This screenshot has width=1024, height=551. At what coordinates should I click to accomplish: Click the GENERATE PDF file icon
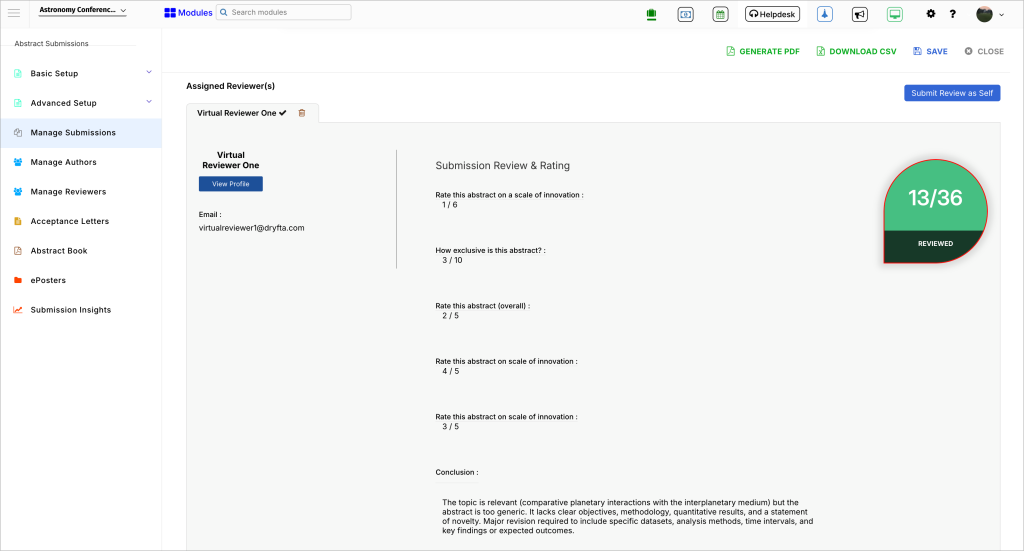(731, 52)
